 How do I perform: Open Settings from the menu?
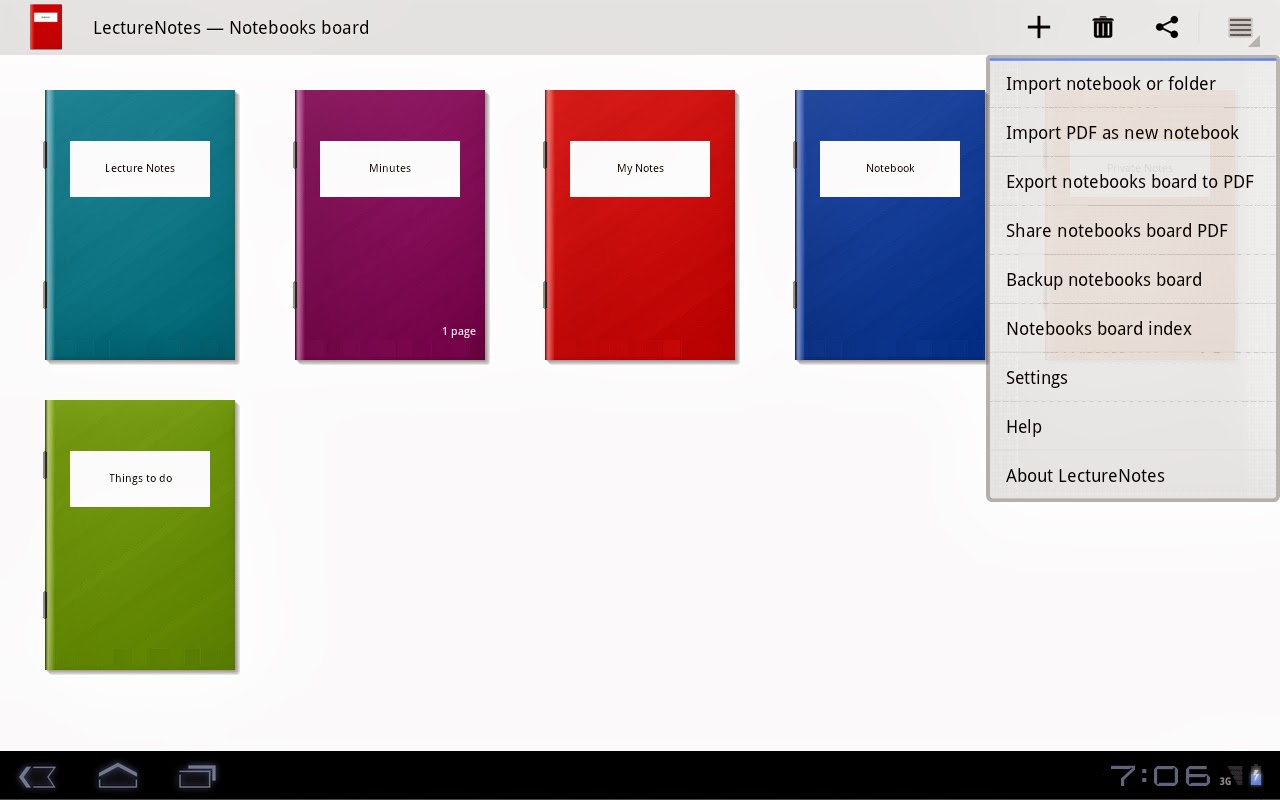click(1133, 378)
